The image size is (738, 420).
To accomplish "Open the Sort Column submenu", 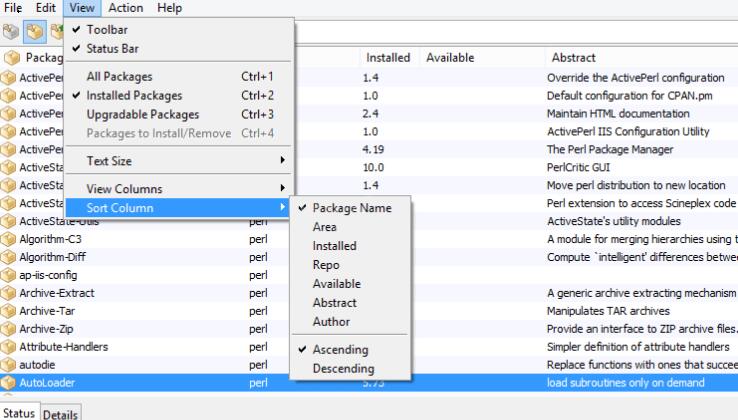I will tap(179, 208).
